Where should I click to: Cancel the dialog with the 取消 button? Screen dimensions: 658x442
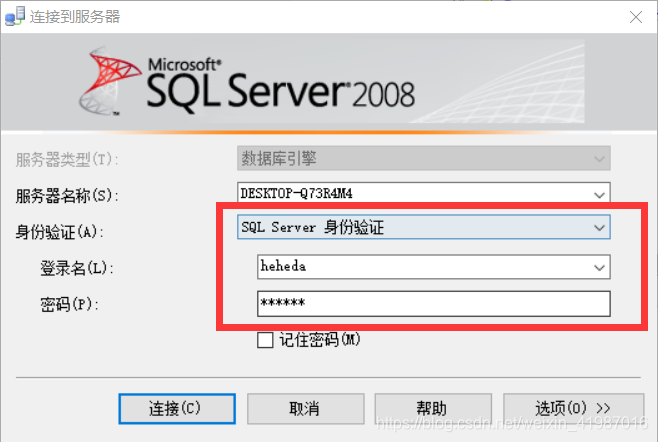coord(305,408)
